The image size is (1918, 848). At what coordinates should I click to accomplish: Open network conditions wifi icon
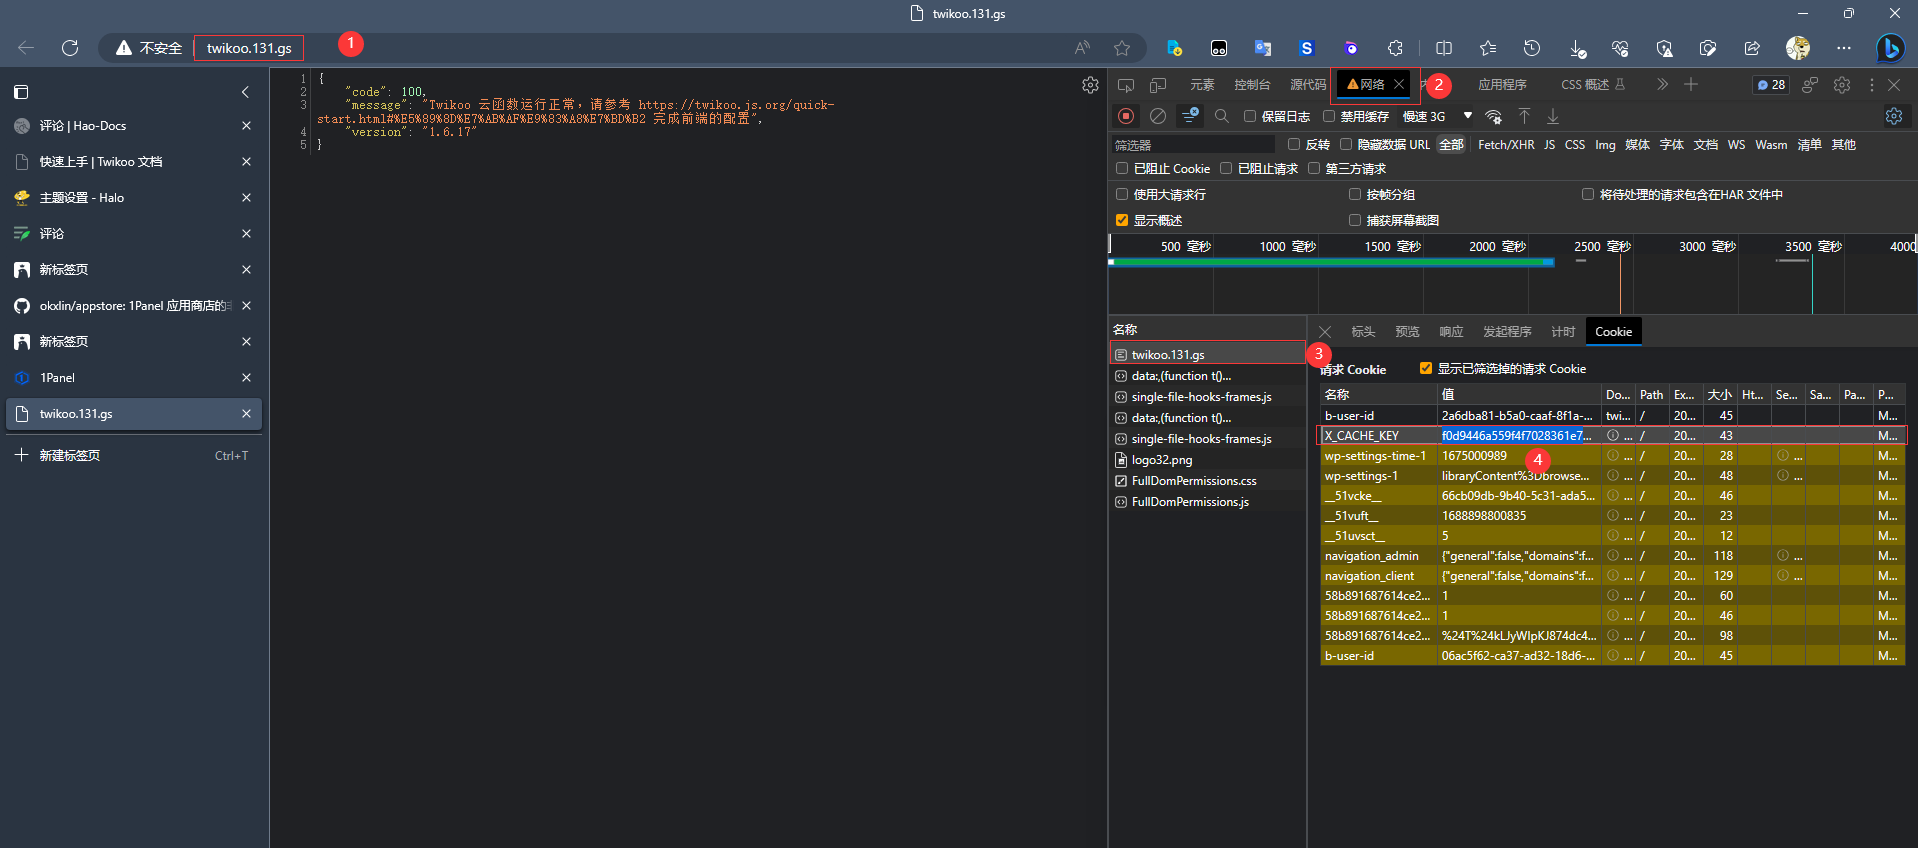click(1493, 117)
